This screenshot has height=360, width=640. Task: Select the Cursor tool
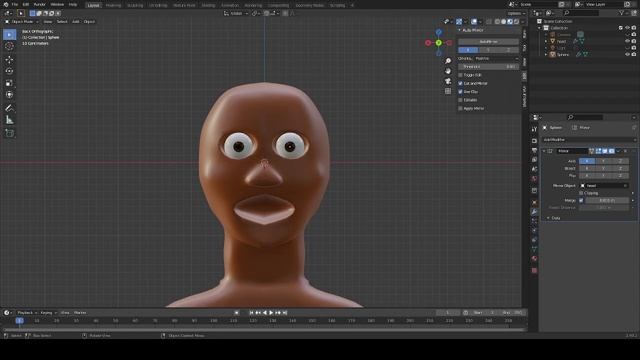[9, 46]
